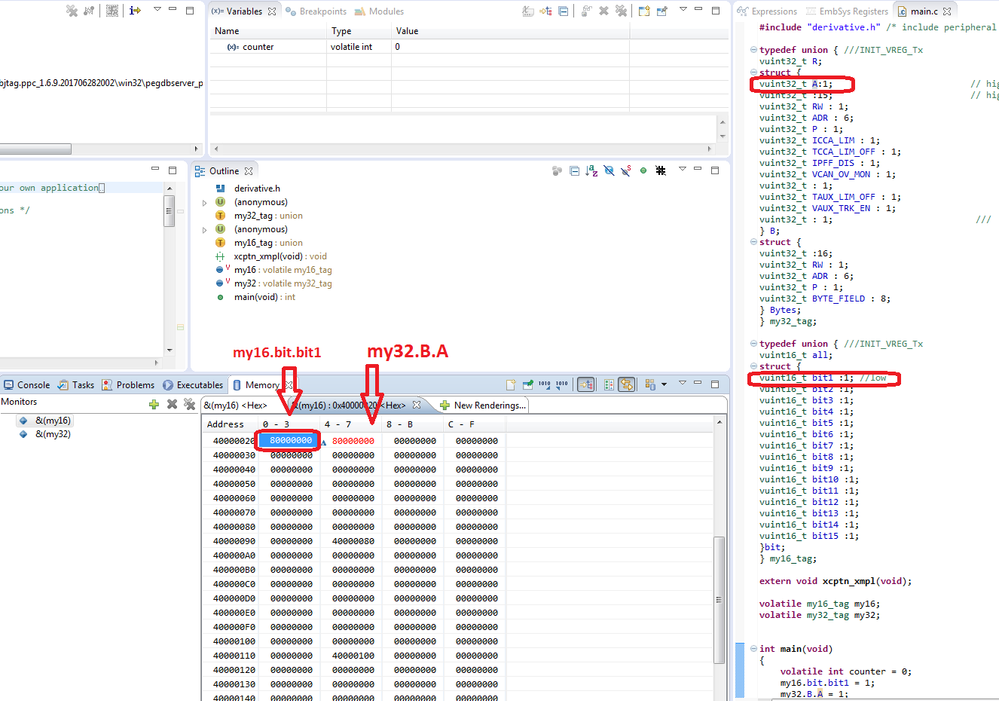The width and height of the screenshot is (999, 701).
Task: Switch to Variables tab
Action: pyautogui.click(x=244, y=11)
